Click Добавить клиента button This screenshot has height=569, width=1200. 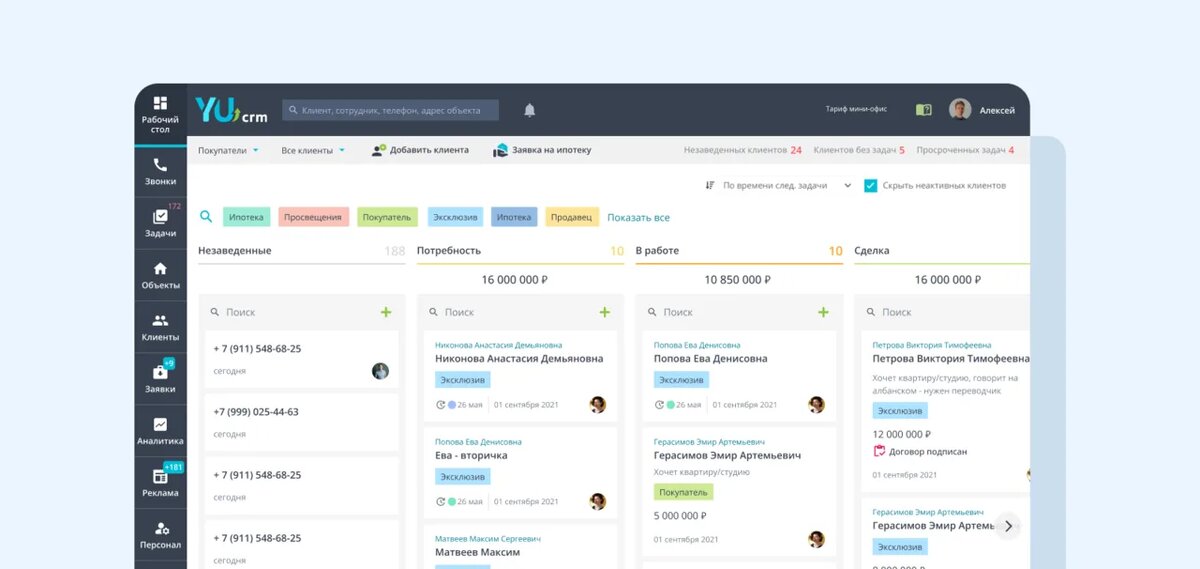(x=420, y=150)
